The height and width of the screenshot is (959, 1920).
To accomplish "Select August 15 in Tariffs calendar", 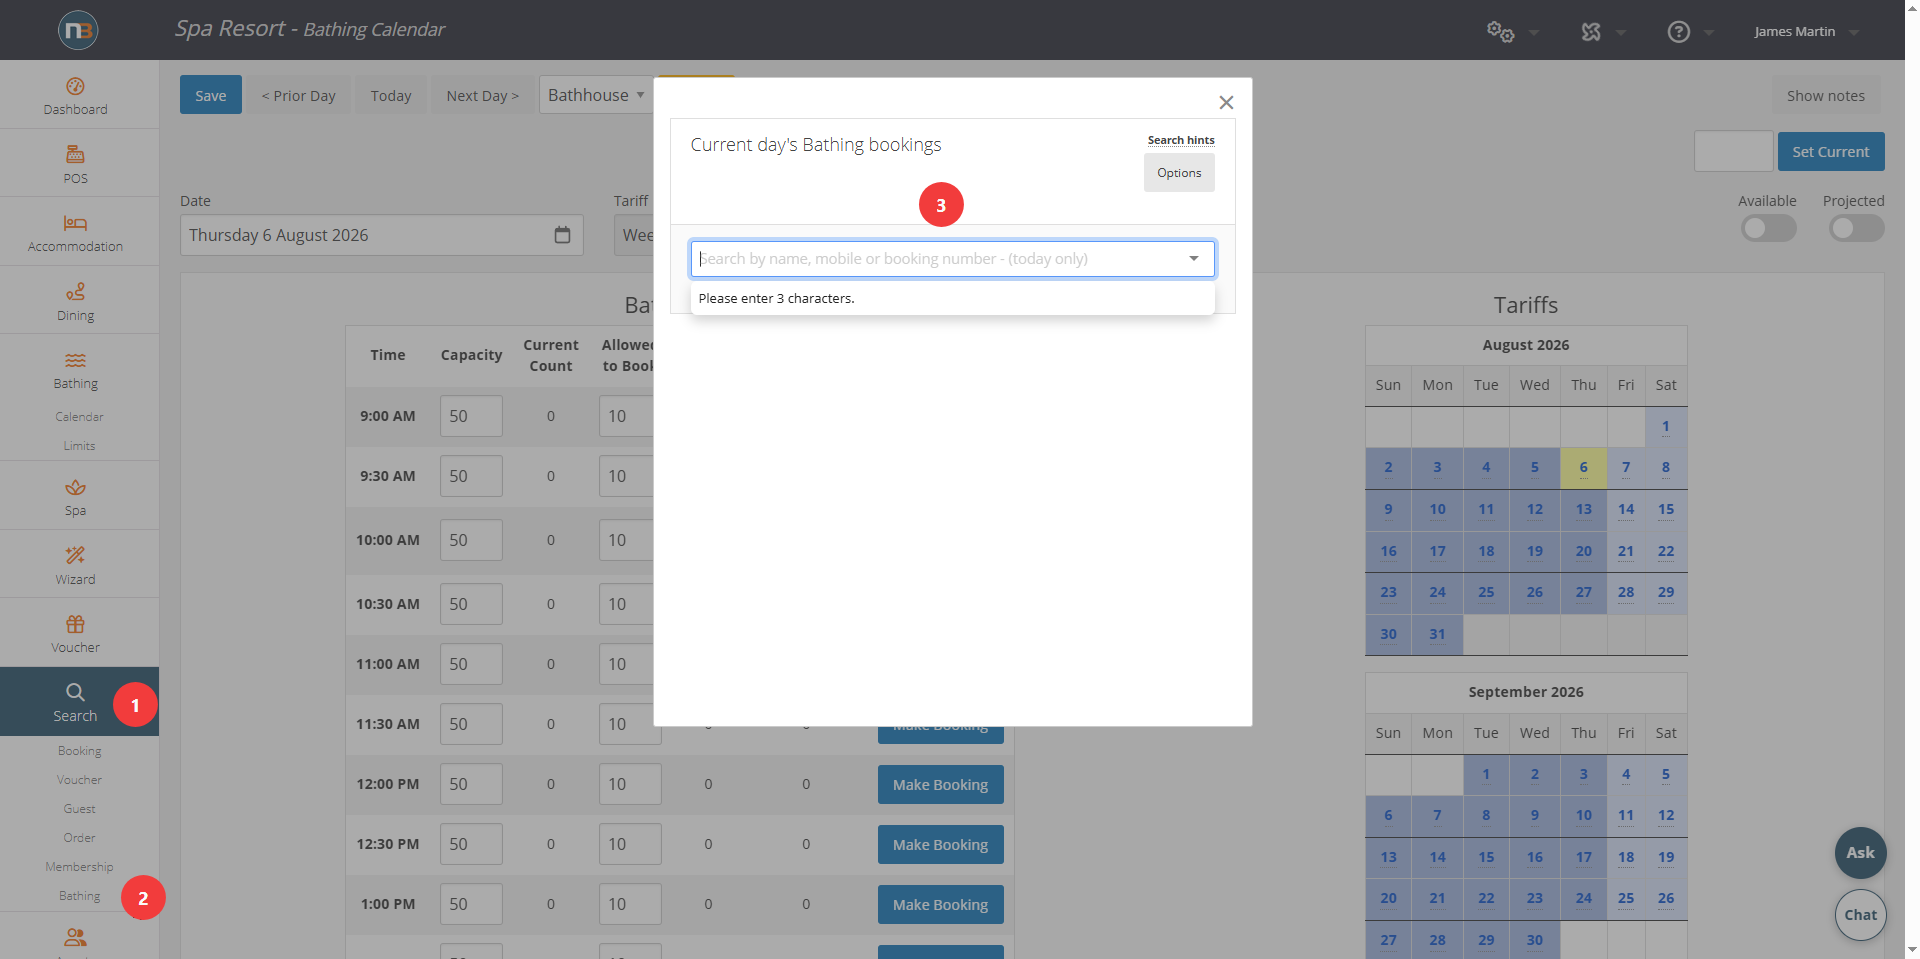I will (1666, 510).
